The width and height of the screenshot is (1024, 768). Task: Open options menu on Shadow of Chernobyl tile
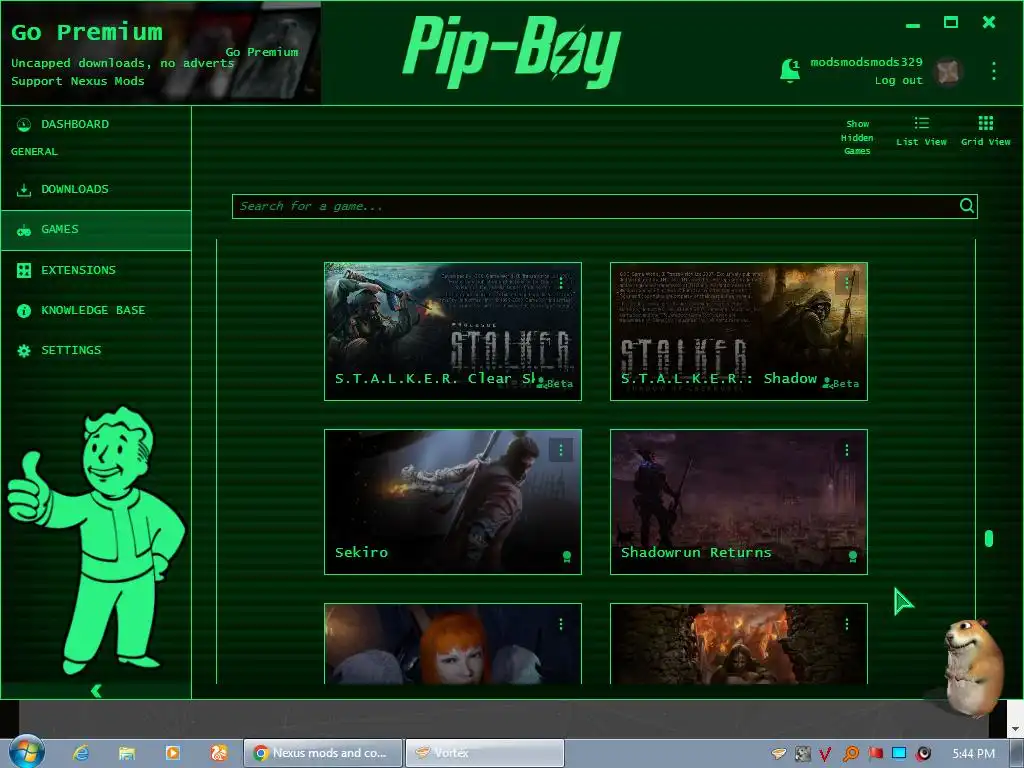tap(847, 283)
